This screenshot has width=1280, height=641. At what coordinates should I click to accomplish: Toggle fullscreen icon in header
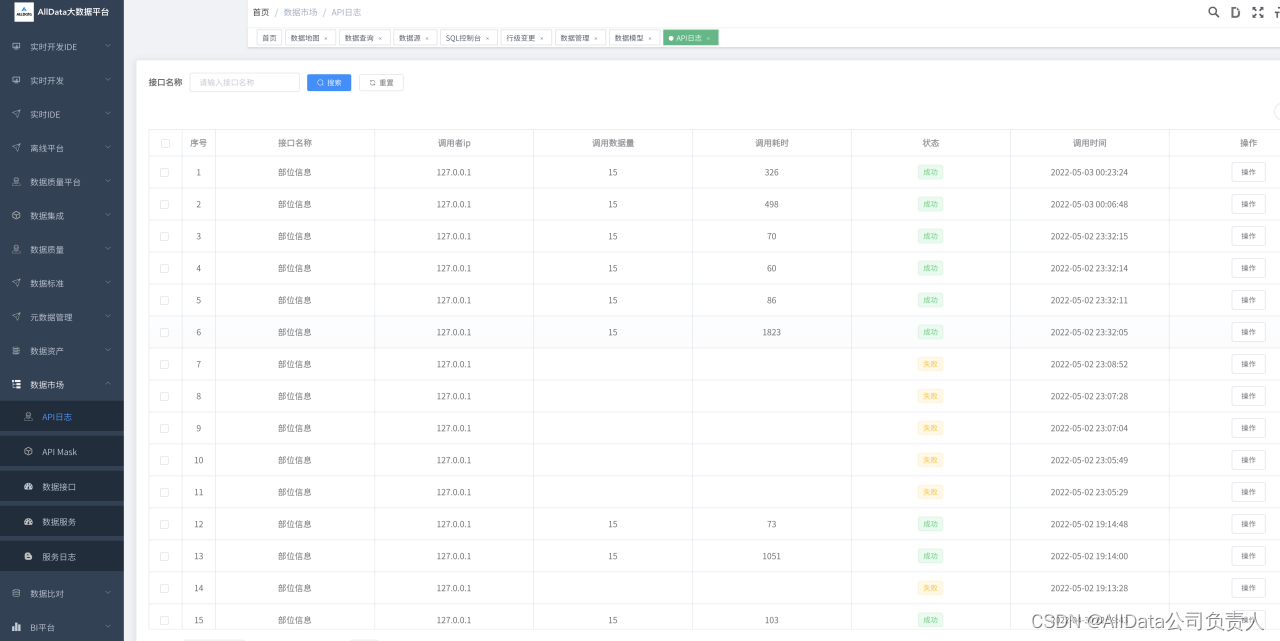(x=1258, y=12)
